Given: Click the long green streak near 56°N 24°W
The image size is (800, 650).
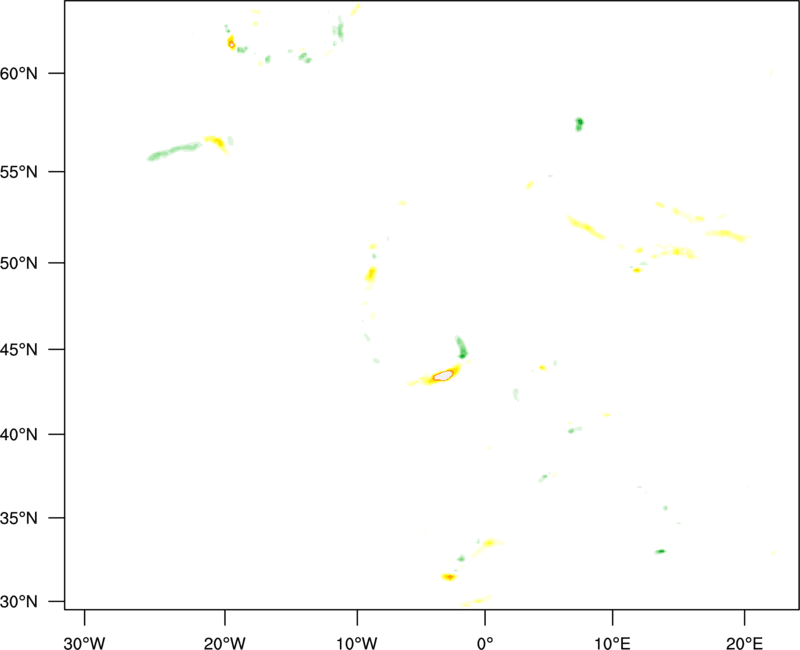Looking at the screenshot, I should click(174, 152).
